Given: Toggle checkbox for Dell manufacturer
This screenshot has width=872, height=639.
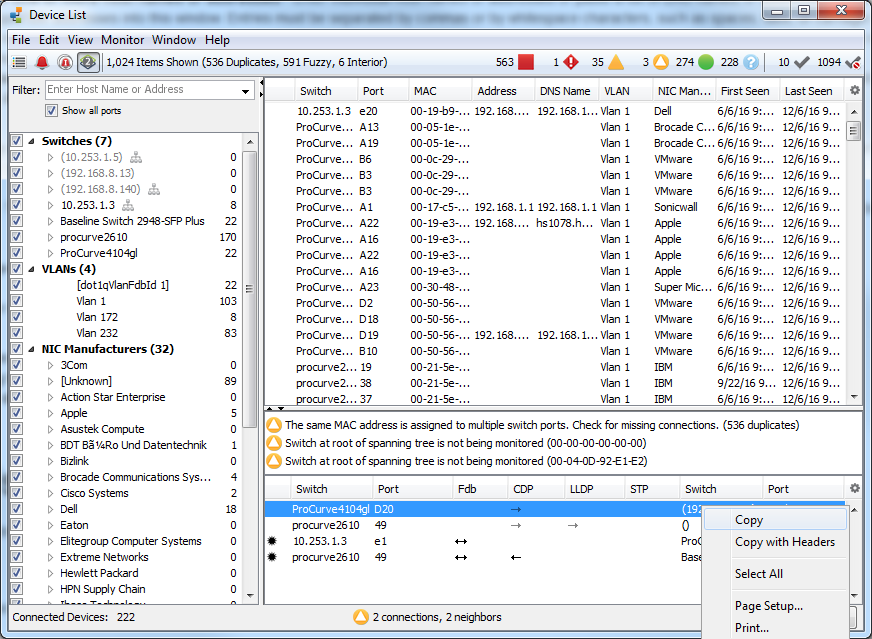Looking at the screenshot, I should click(x=17, y=509).
